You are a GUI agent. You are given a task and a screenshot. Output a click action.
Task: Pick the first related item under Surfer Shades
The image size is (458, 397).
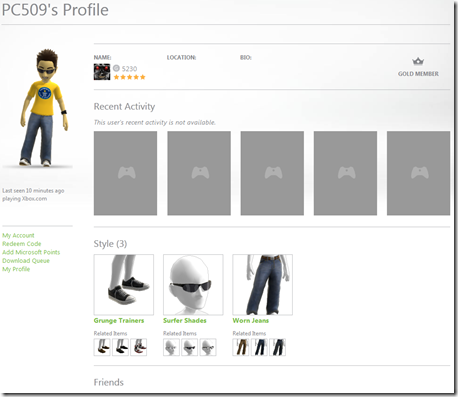point(171,347)
